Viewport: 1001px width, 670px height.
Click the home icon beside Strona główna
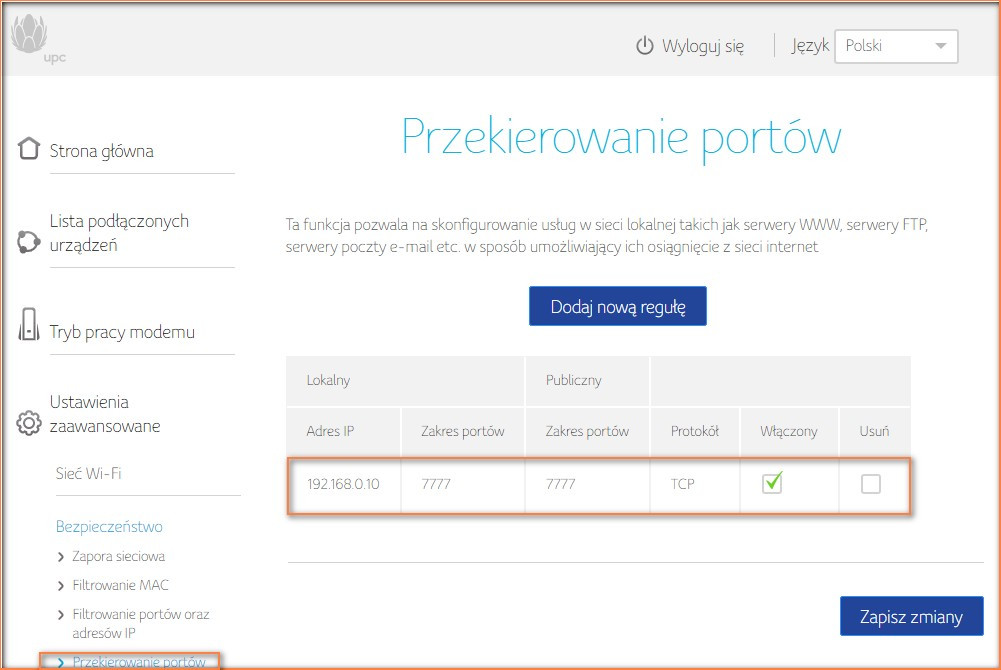[x=27, y=146]
